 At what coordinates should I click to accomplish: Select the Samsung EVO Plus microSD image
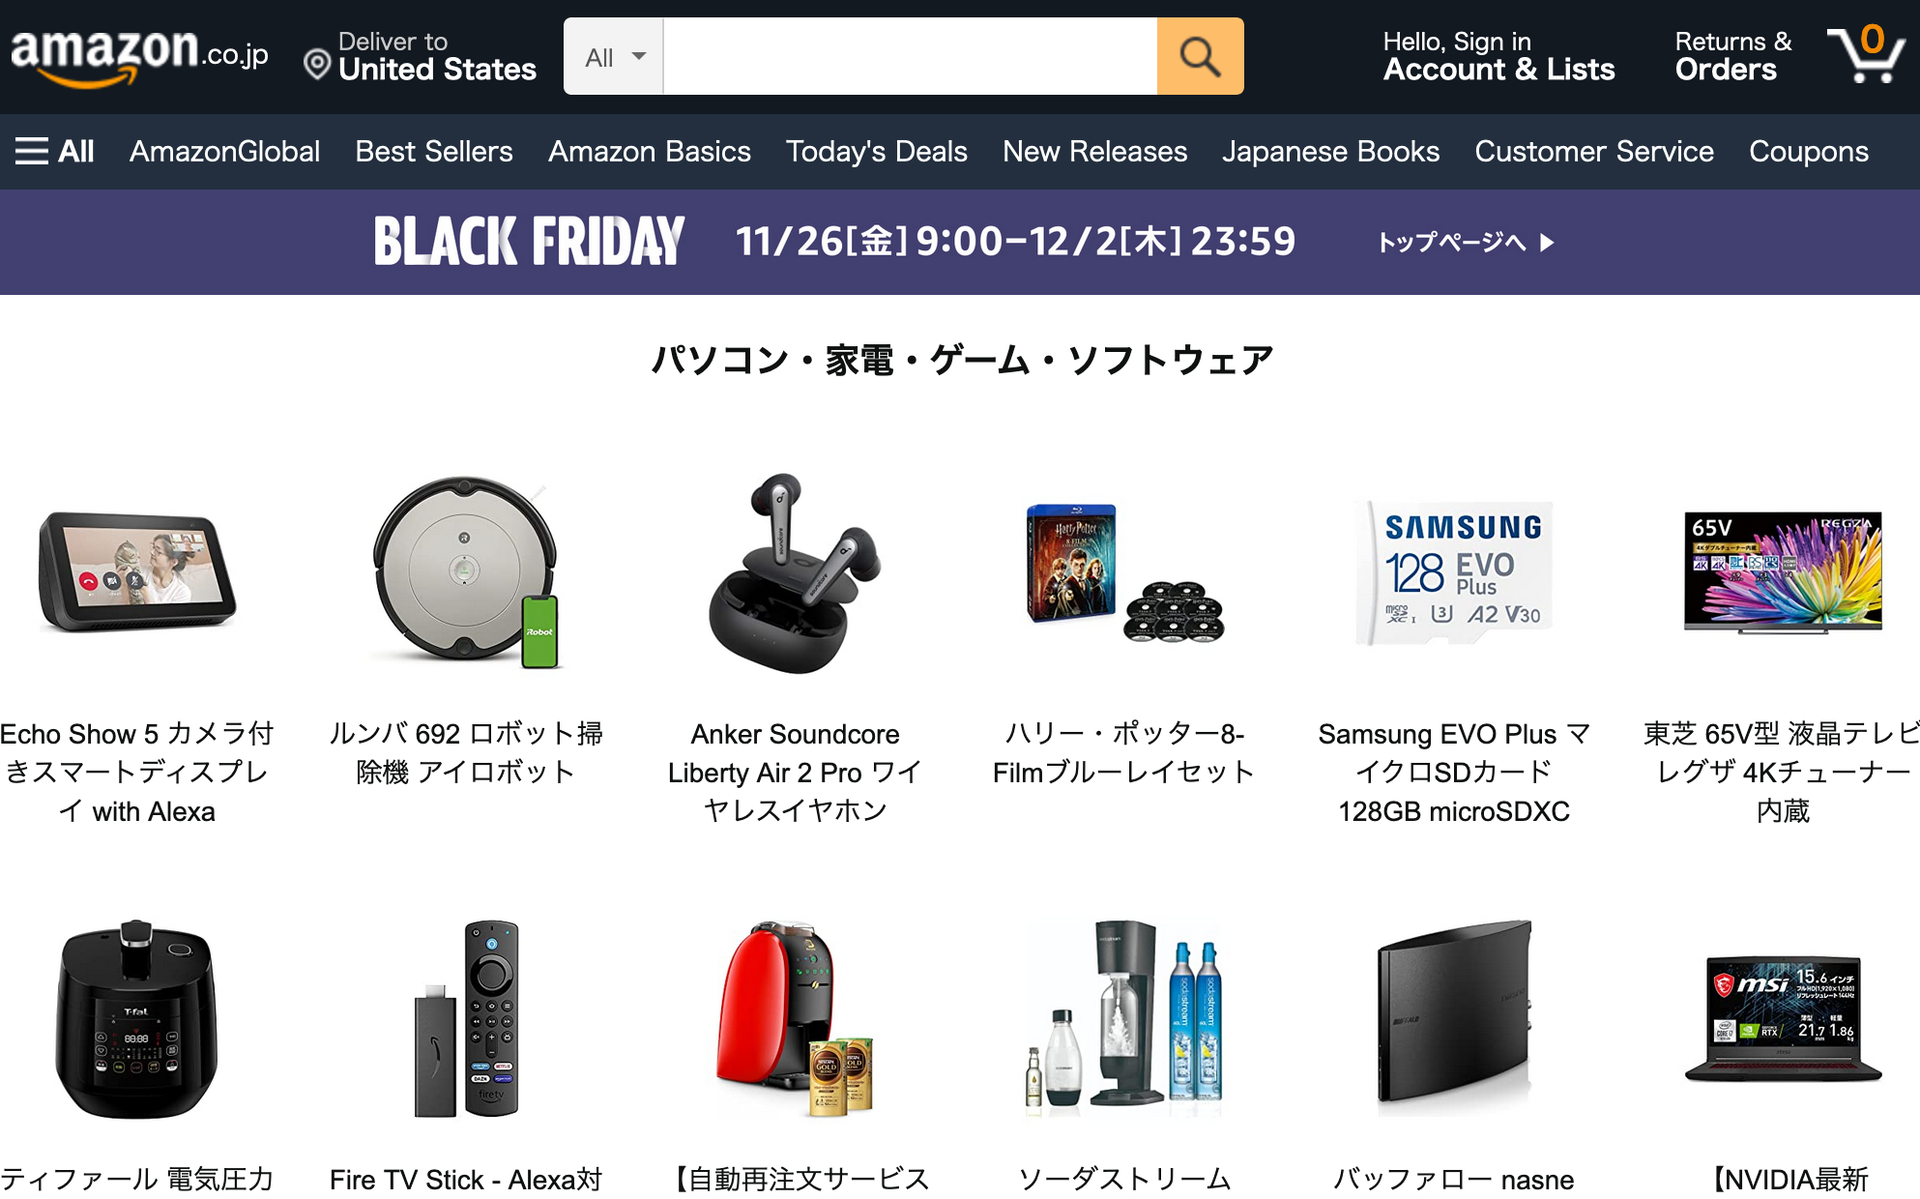1454,573
